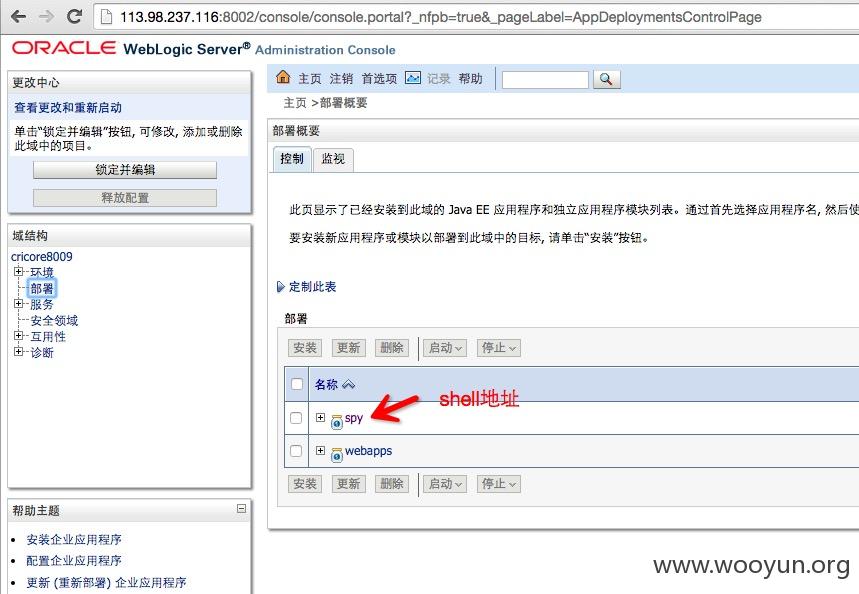Click 主页 in the breadcrumb
Viewport: 859px width, 594px height.
pos(295,103)
